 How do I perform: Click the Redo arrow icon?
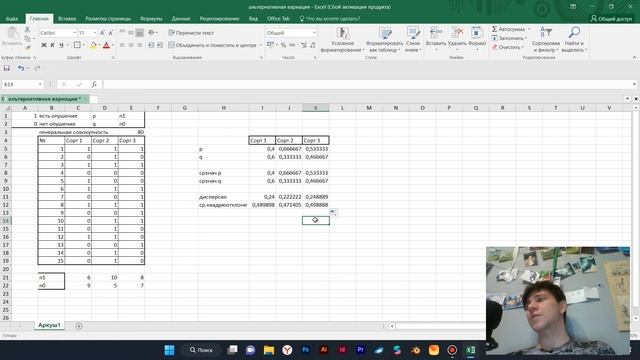tap(37, 68)
